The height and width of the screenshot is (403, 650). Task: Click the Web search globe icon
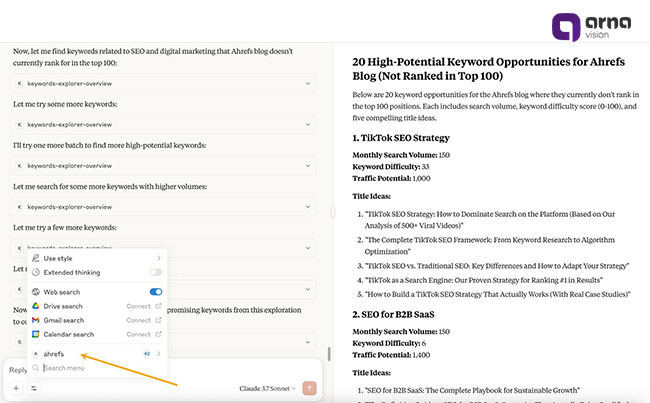(36, 291)
